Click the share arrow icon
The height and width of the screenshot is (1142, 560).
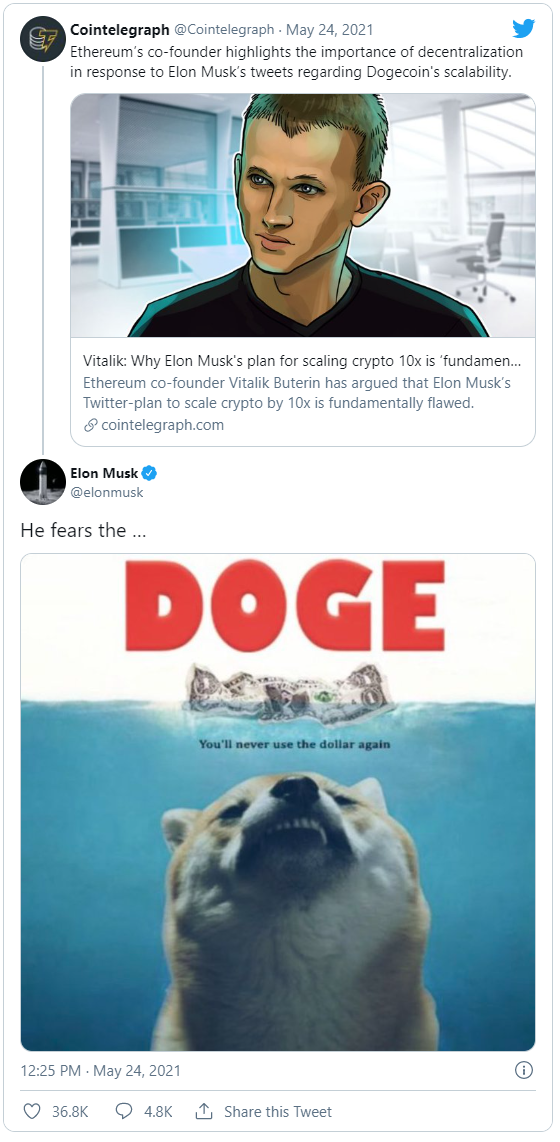(x=204, y=1111)
